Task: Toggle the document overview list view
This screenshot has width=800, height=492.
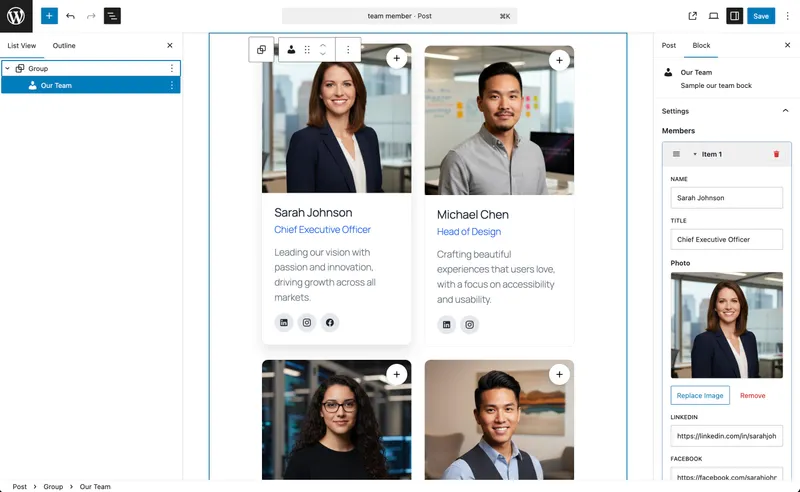Action: tap(112, 16)
